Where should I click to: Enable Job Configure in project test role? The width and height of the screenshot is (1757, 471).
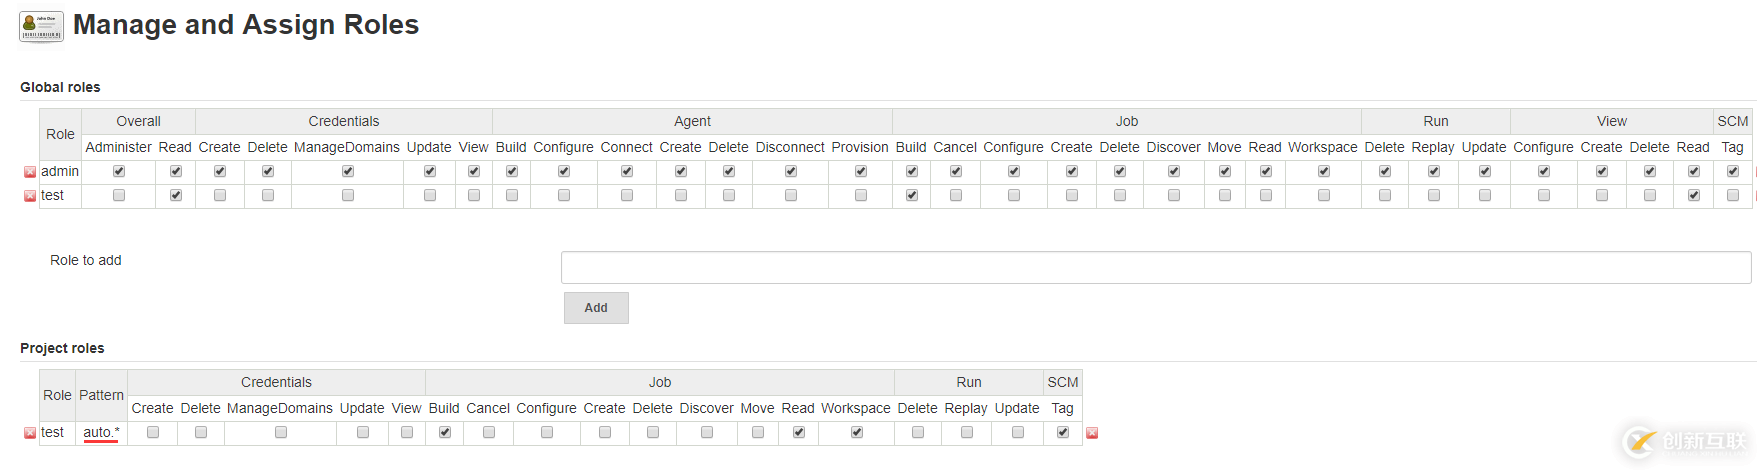point(547,432)
